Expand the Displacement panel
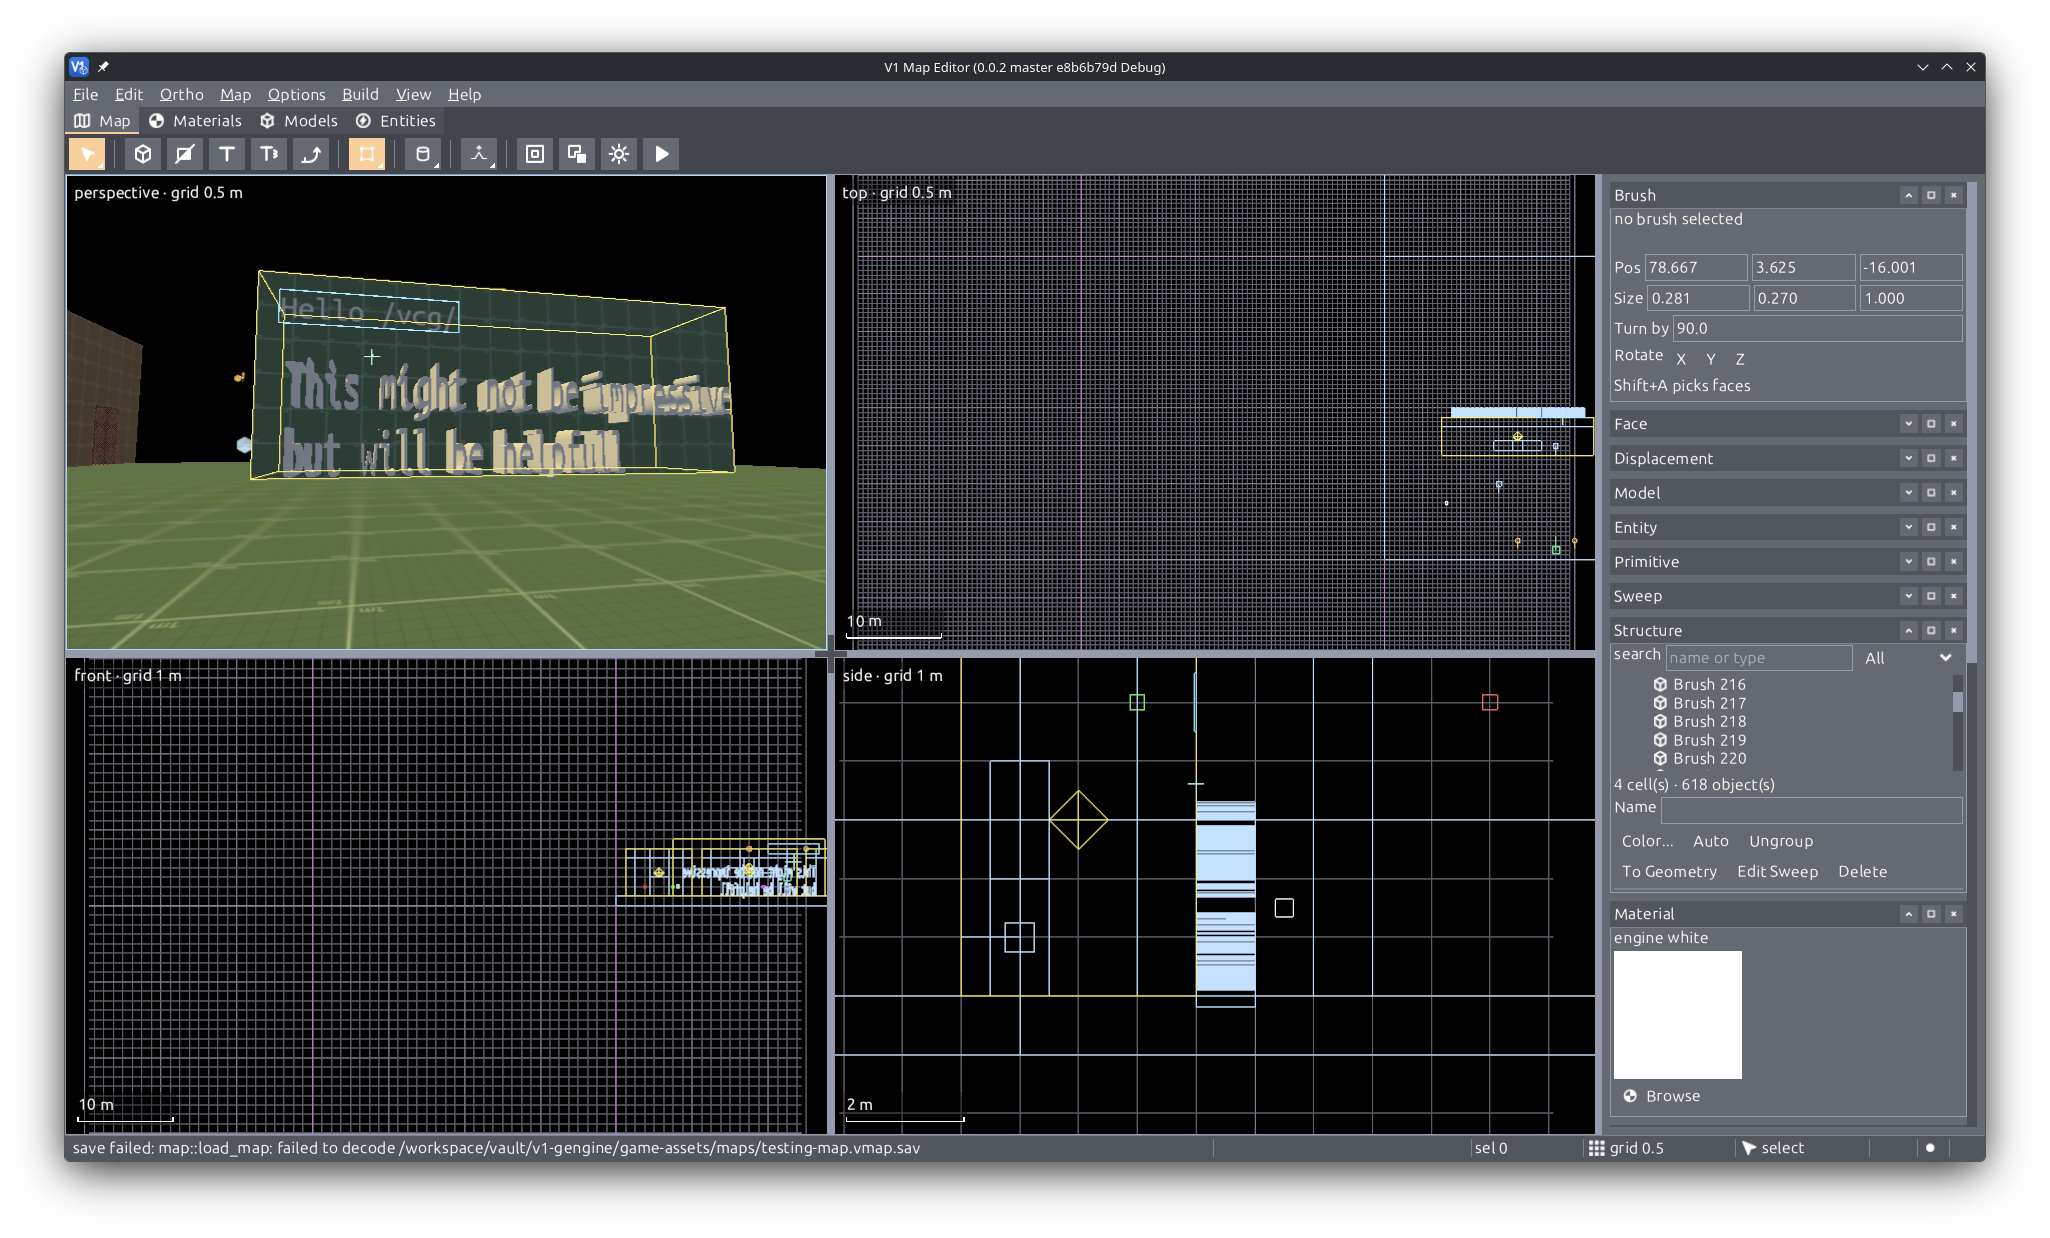The height and width of the screenshot is (1238, 2050). pos(1908,458)
